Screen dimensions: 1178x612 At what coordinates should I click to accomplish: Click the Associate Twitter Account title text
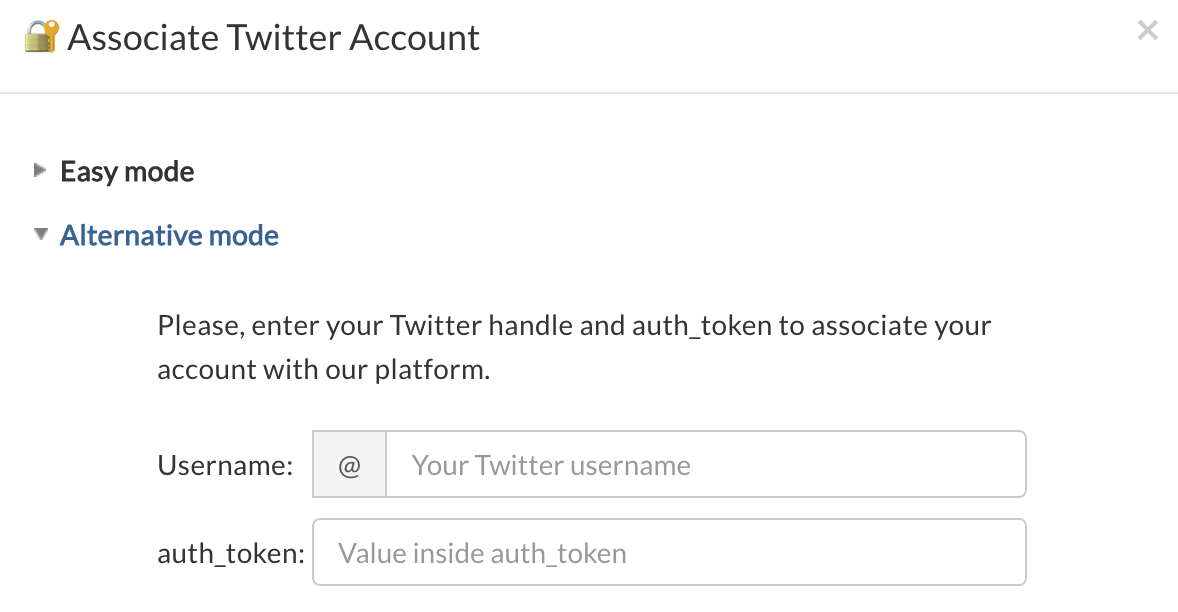point(273,38)
